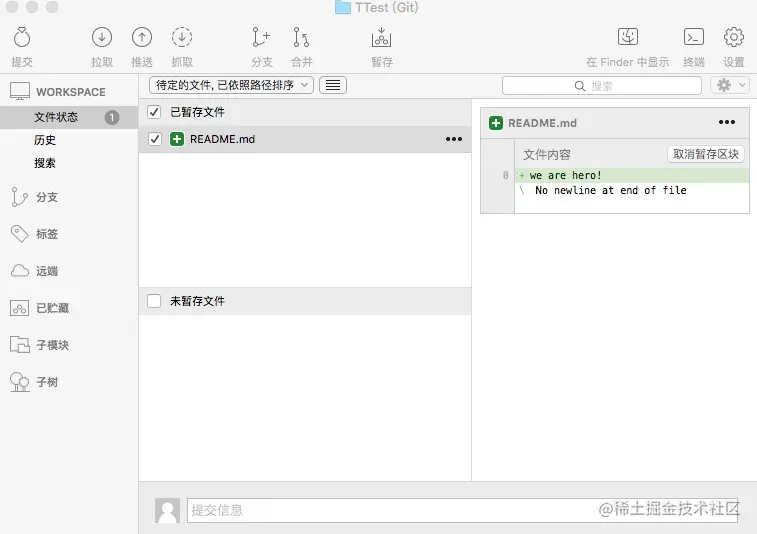Screen dimensions: 757x534
Task: Click inside the 搜索 search field
Action: pyautogui.click(x=602, y=86)
